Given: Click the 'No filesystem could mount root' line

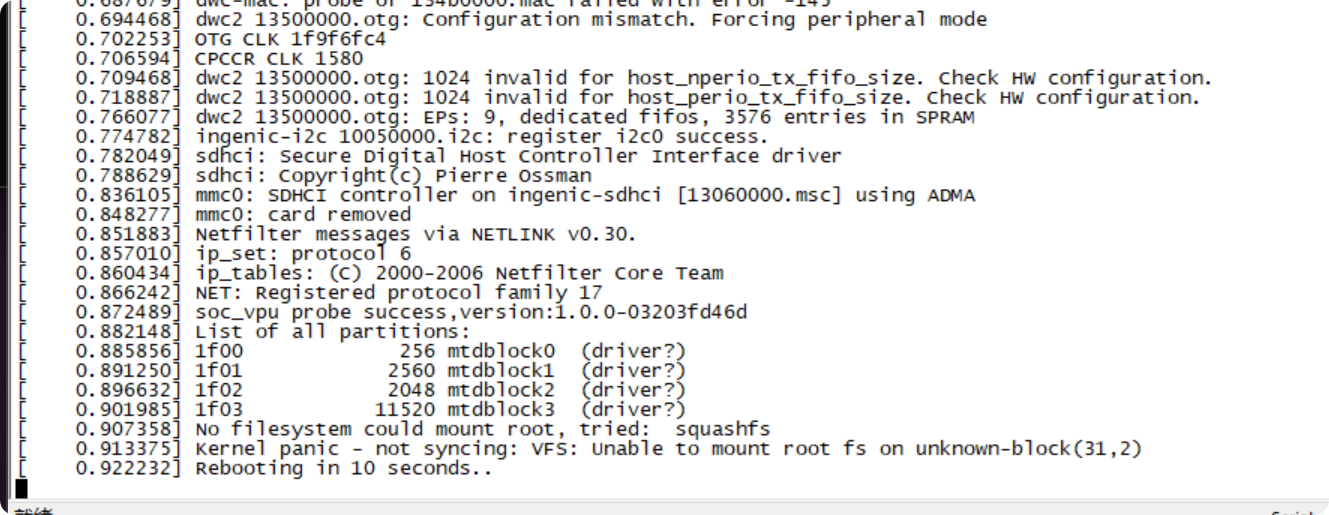Looking at the screenshot, I should pyautogui.click(x=395, y=429).
